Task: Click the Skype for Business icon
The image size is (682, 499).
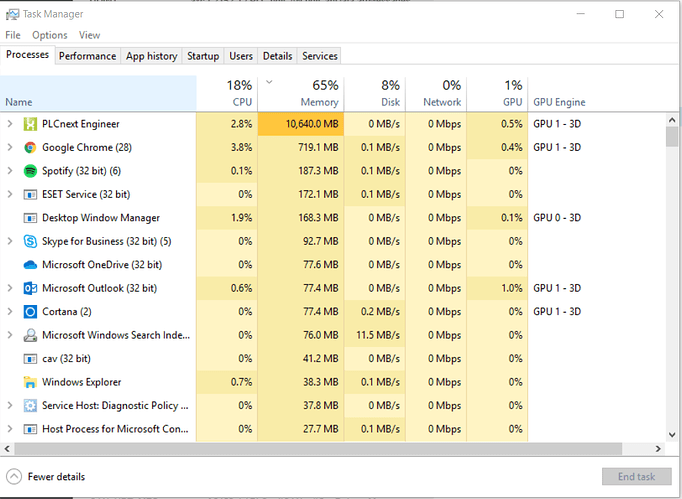Action: pyautogui.click(x=30, y=241)
